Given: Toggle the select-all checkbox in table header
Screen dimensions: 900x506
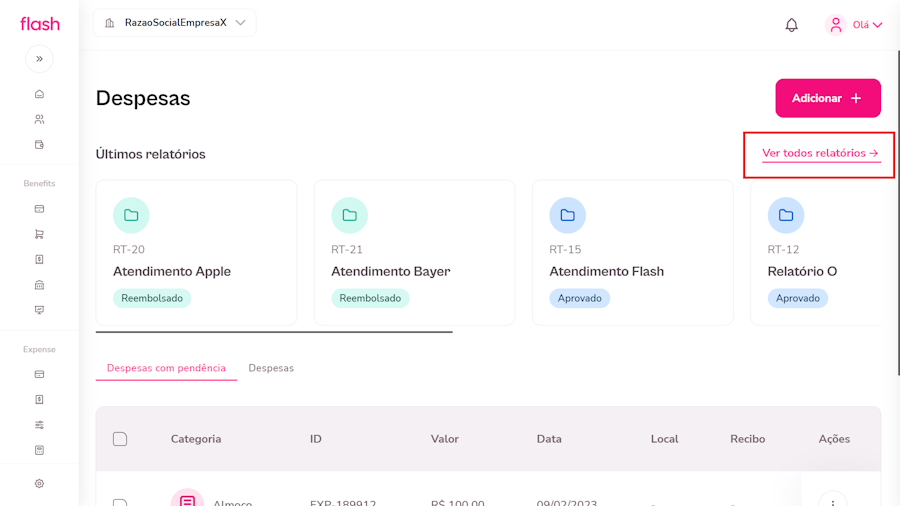Looking at the screenshot, I should point(120,439).
